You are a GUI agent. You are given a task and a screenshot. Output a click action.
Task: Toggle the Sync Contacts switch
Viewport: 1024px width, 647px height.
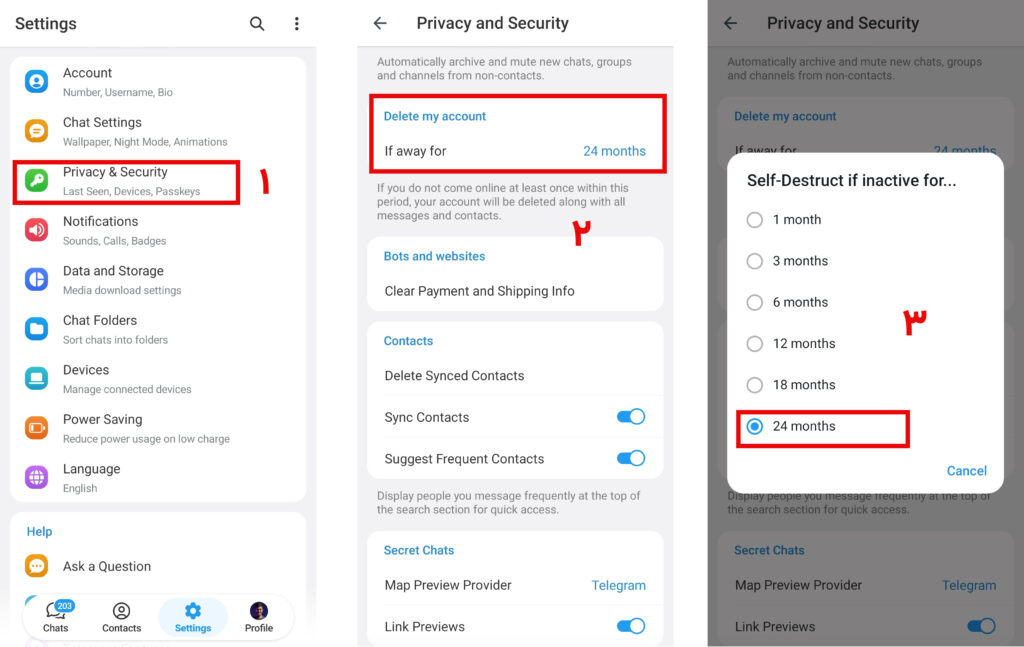pos(630,417)
